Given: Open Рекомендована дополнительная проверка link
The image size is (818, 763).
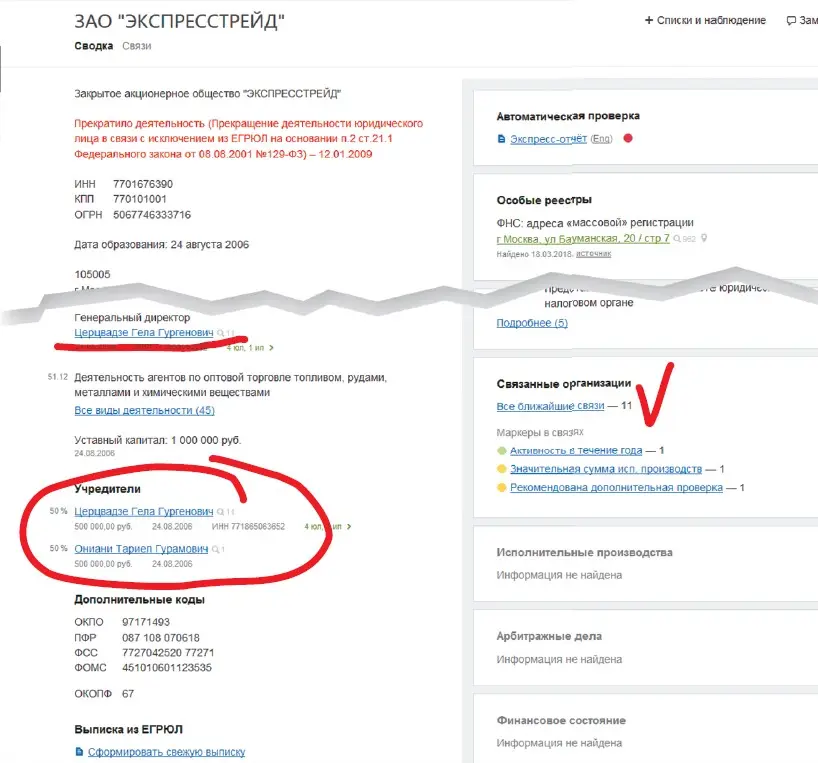Looking at the screenshot, I should tap(616, 487).
